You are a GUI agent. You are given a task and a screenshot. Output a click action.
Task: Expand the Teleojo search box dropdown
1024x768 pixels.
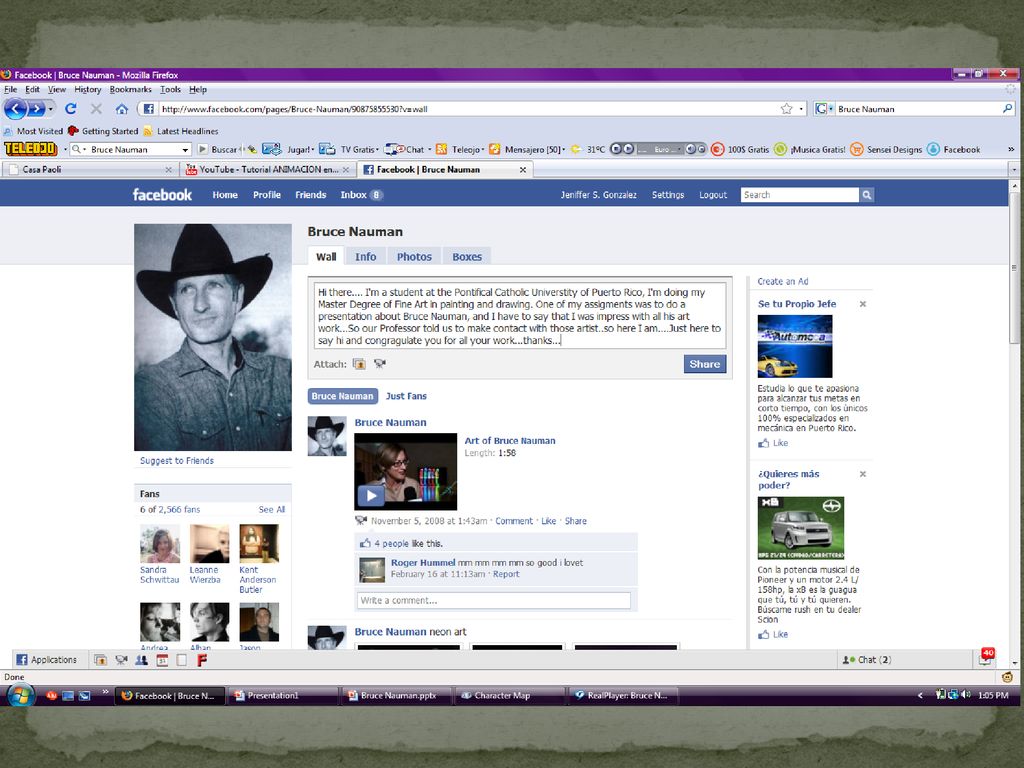[x=185, y=150]
